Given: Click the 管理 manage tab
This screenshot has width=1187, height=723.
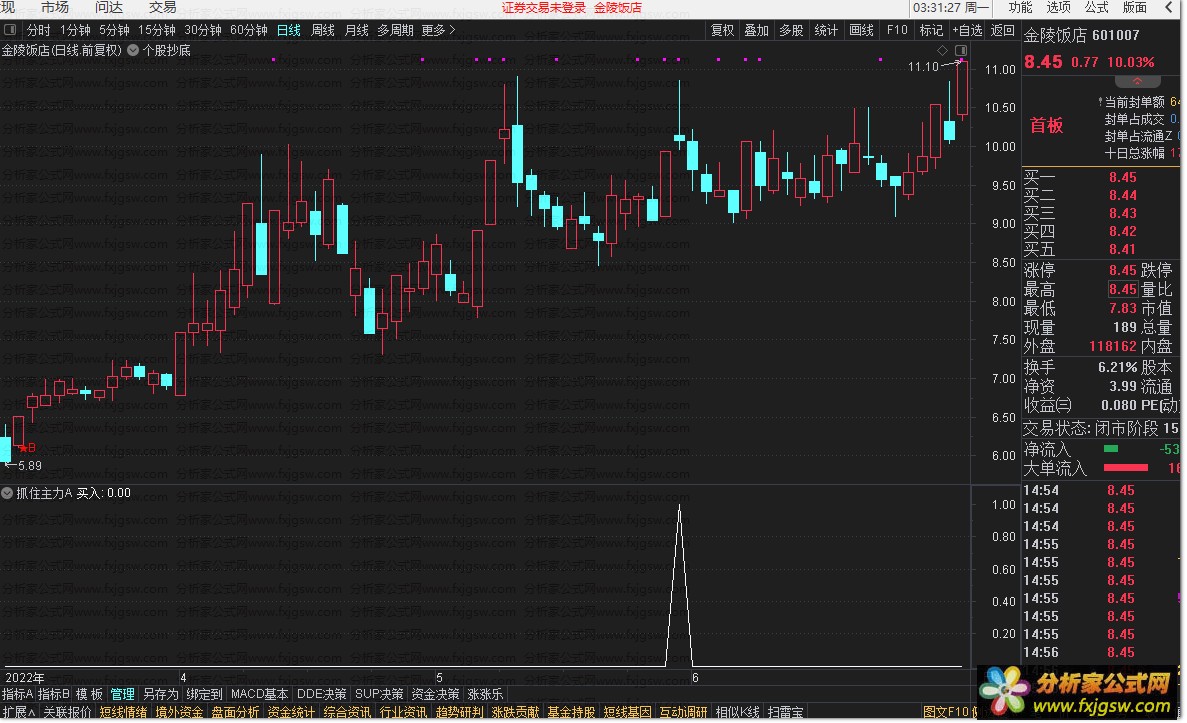Looking at the screenshot, I should [x=123, y=694].
